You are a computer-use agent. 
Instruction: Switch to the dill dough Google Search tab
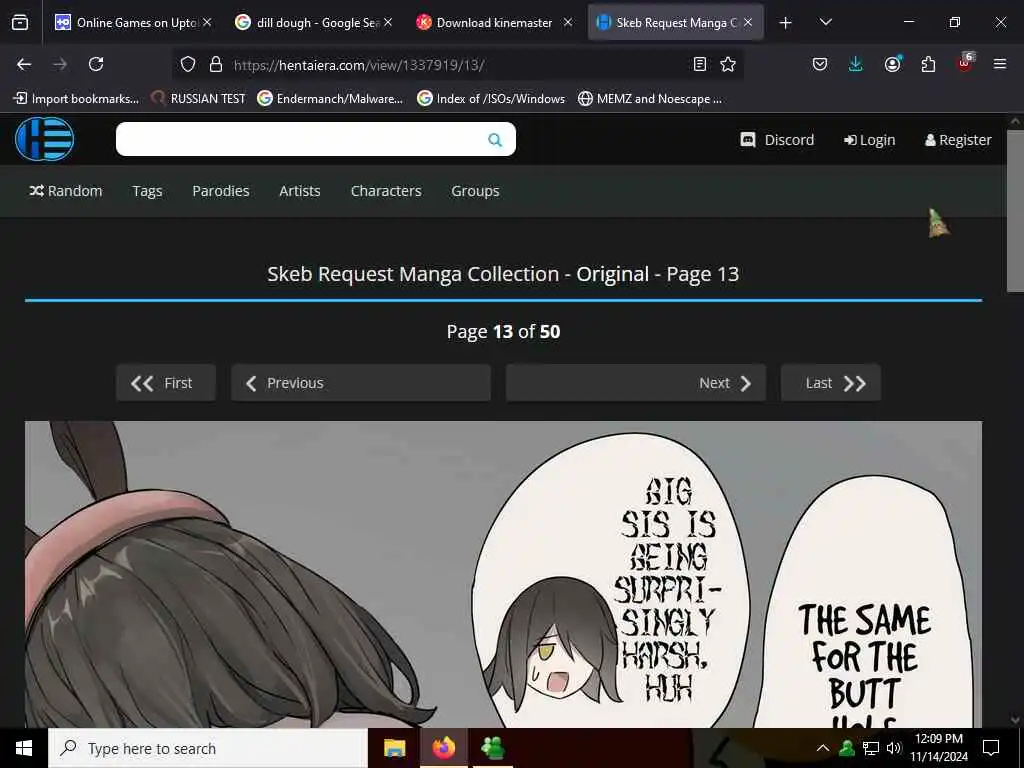tap(314, 23)
